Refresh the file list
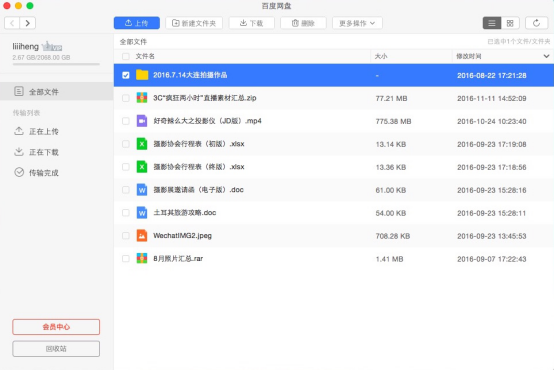 point(536,23)
